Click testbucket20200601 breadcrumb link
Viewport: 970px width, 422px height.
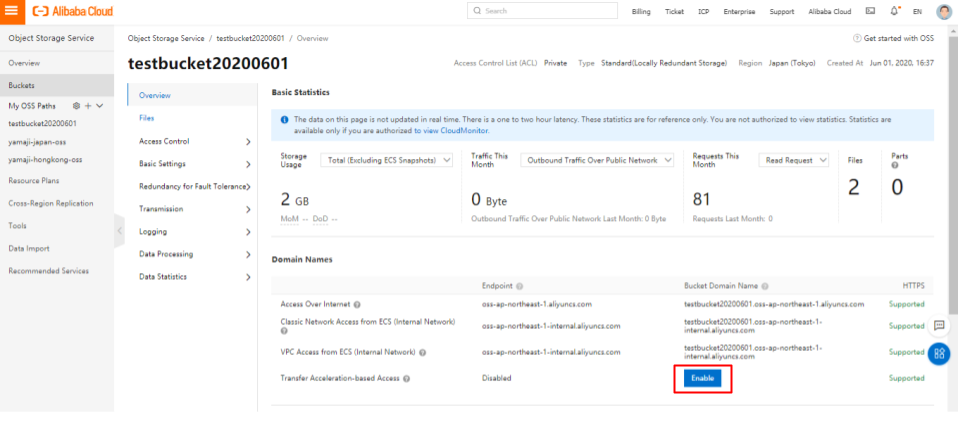pyautogui.click(x=251, y=38)
